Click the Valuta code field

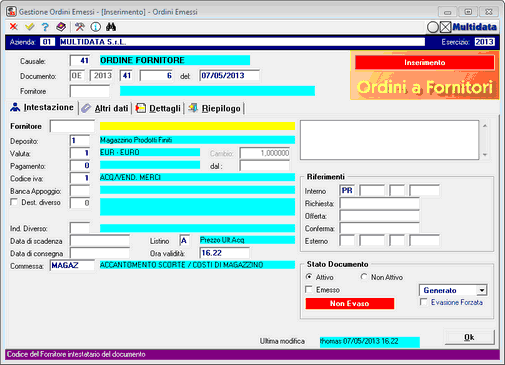pyautogui.click(x=80, y=153)
